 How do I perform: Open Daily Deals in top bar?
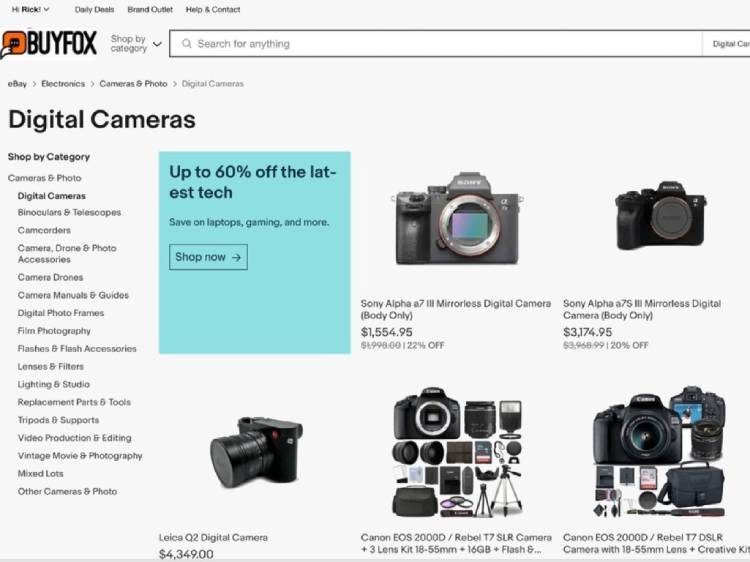pyautogui.click(x=94, y=10)
